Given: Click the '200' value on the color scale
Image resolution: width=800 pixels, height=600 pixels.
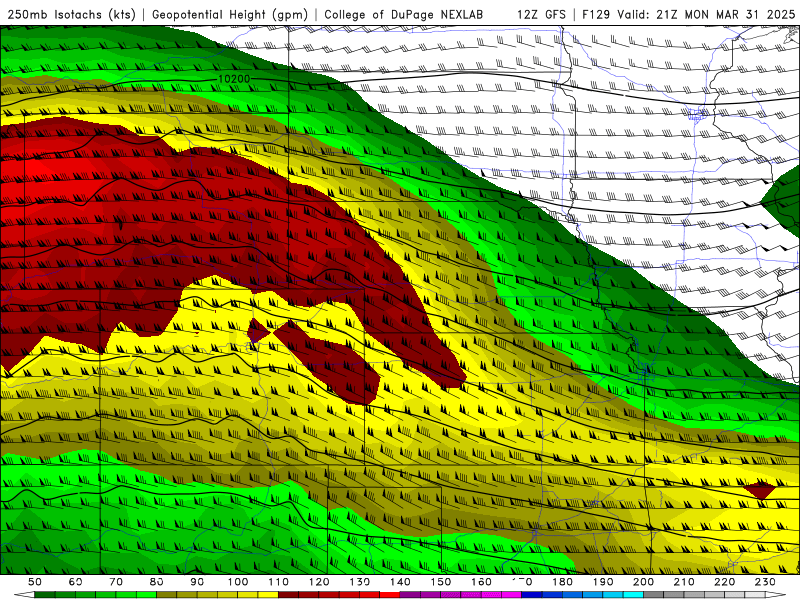Looking at the screenshot, I should (x=644, y=582).
